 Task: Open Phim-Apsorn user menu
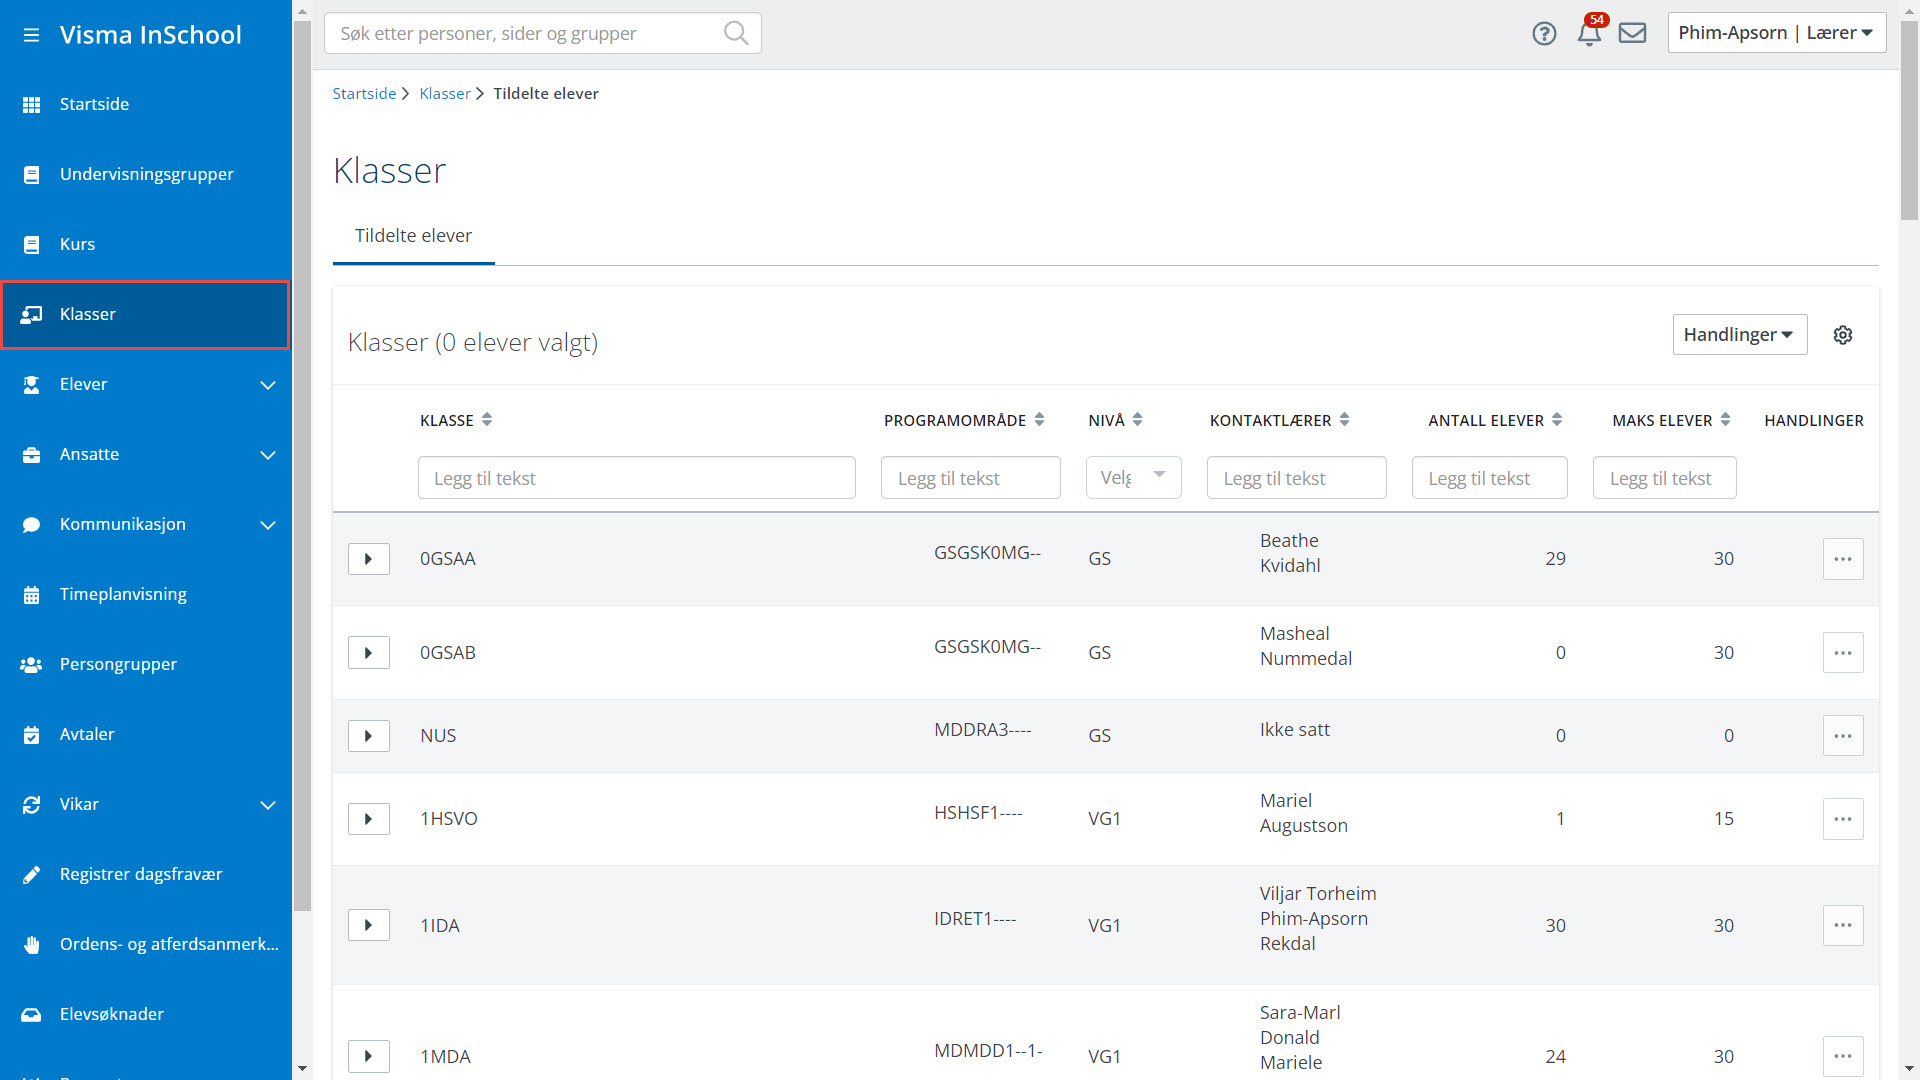tap(1776, 33)
